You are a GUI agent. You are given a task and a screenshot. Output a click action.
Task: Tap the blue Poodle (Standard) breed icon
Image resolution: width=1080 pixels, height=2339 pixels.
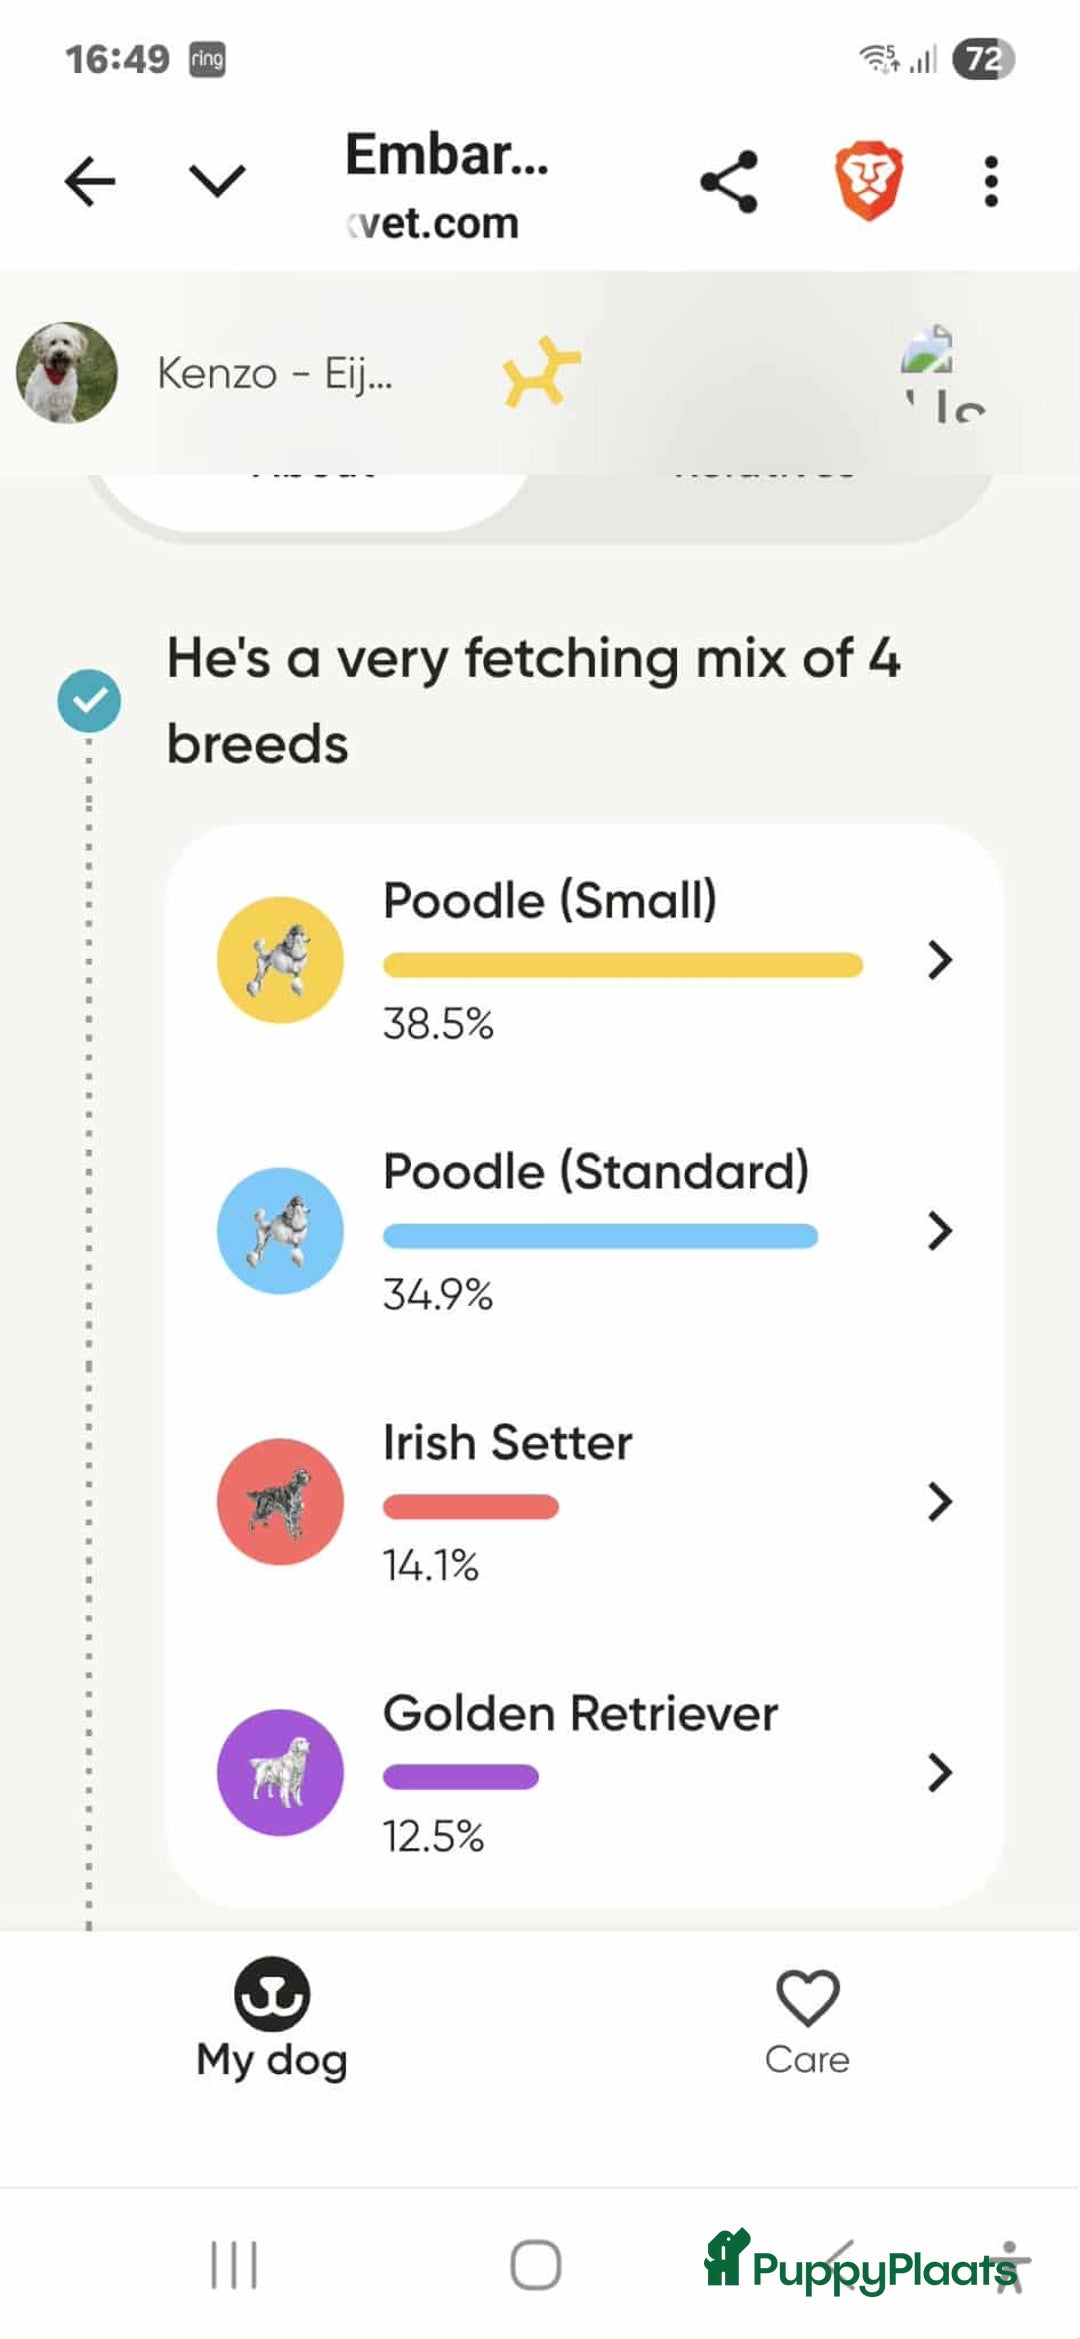[280, 1230]
